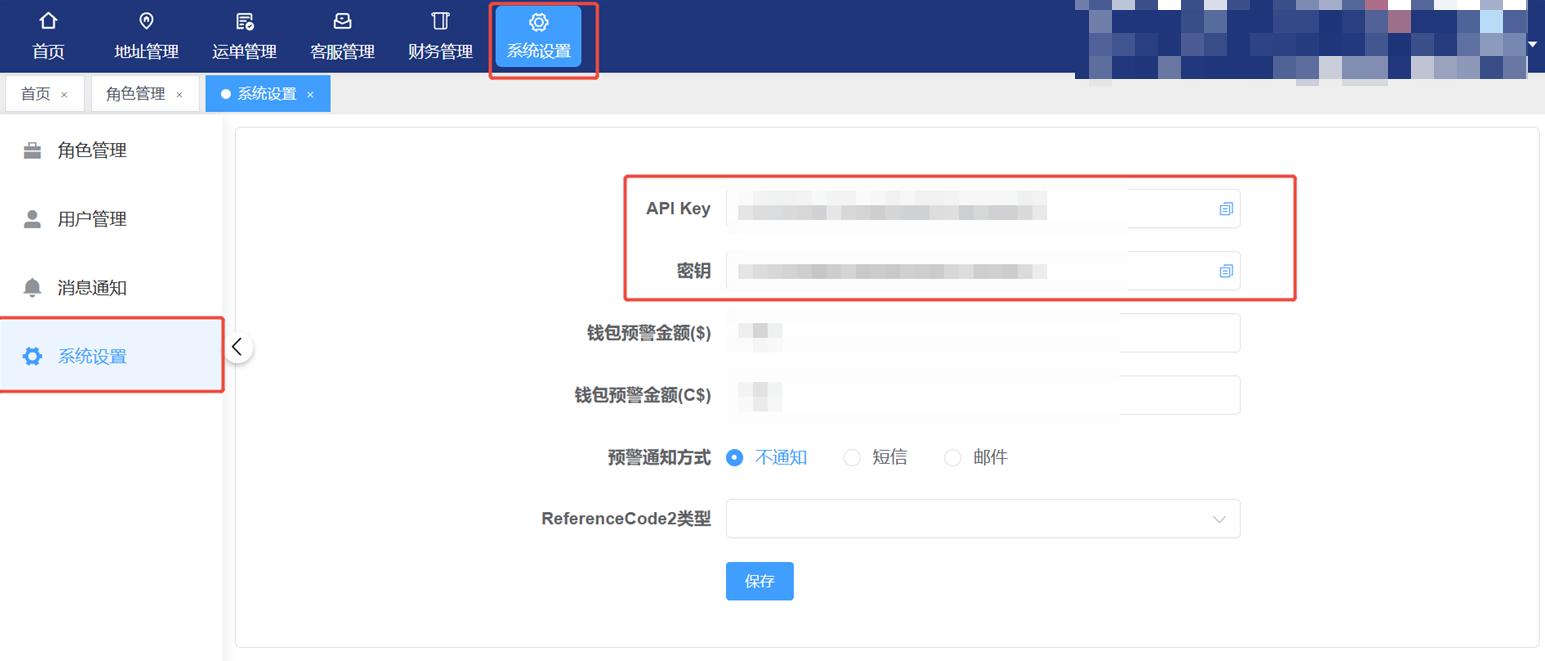Image resolution: width=1545 pixels, height=661 pixels.
Task: Click the 预警通知方式 label
Action: tap(659, 458)
